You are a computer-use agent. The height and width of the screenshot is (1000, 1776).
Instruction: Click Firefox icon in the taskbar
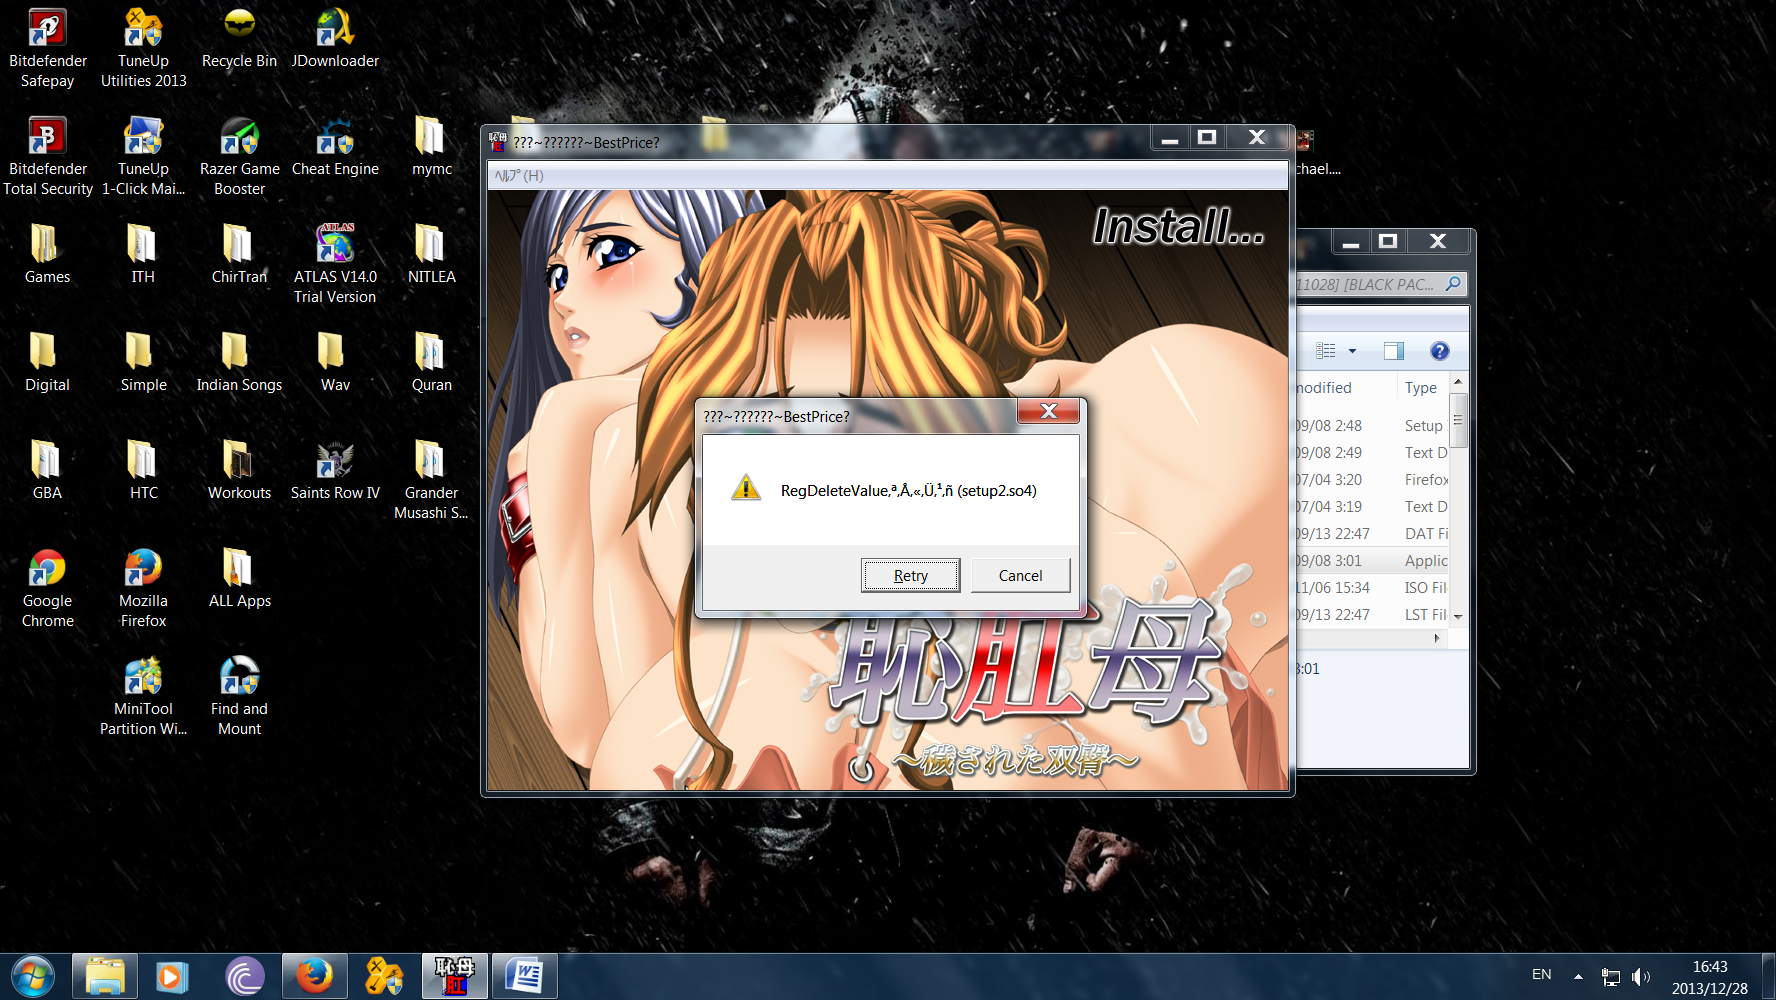pos(314,976)
